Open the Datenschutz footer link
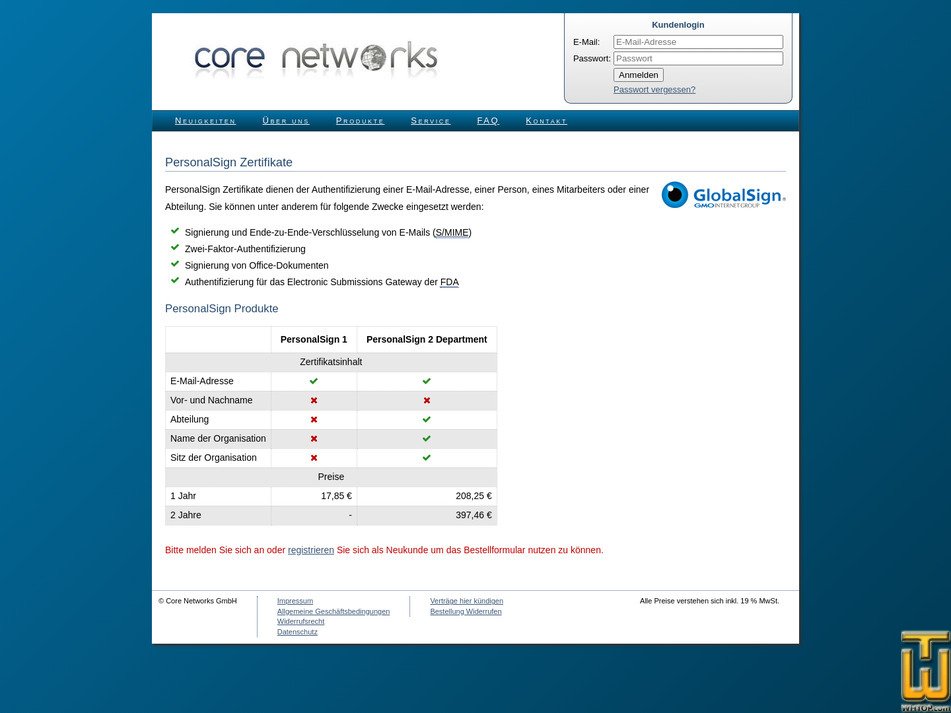This screenshot has height=713, width=951. click(297, 632)
